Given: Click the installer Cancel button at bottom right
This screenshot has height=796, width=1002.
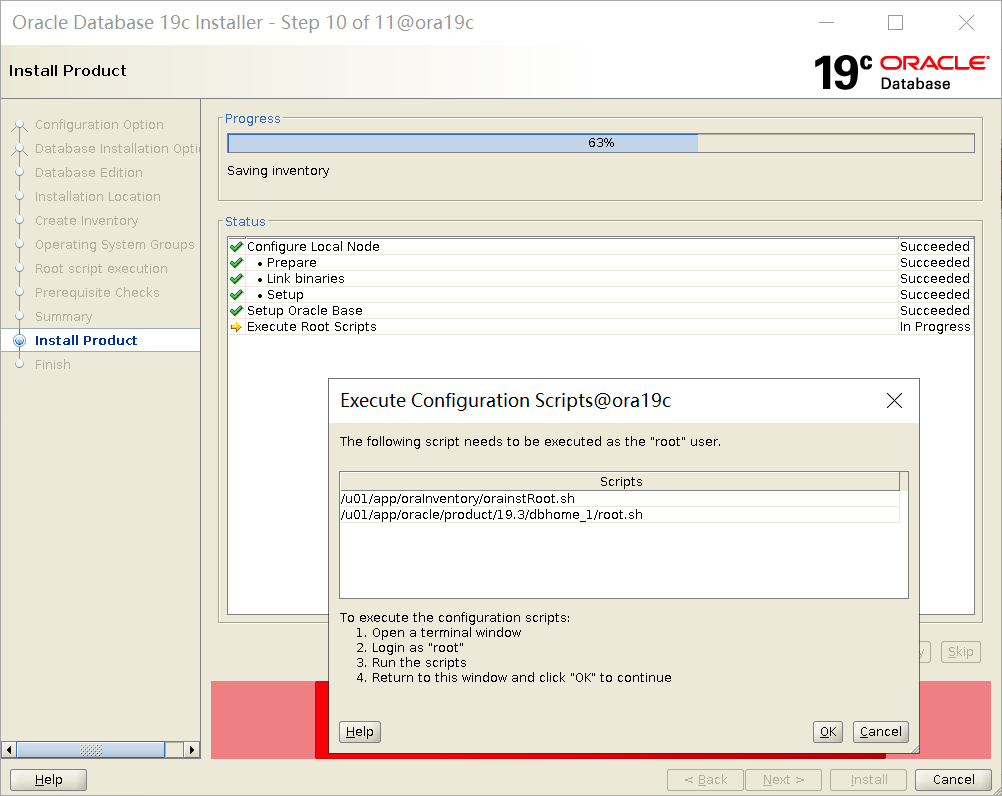Looking at the screenshot, I should pos(953,779).
